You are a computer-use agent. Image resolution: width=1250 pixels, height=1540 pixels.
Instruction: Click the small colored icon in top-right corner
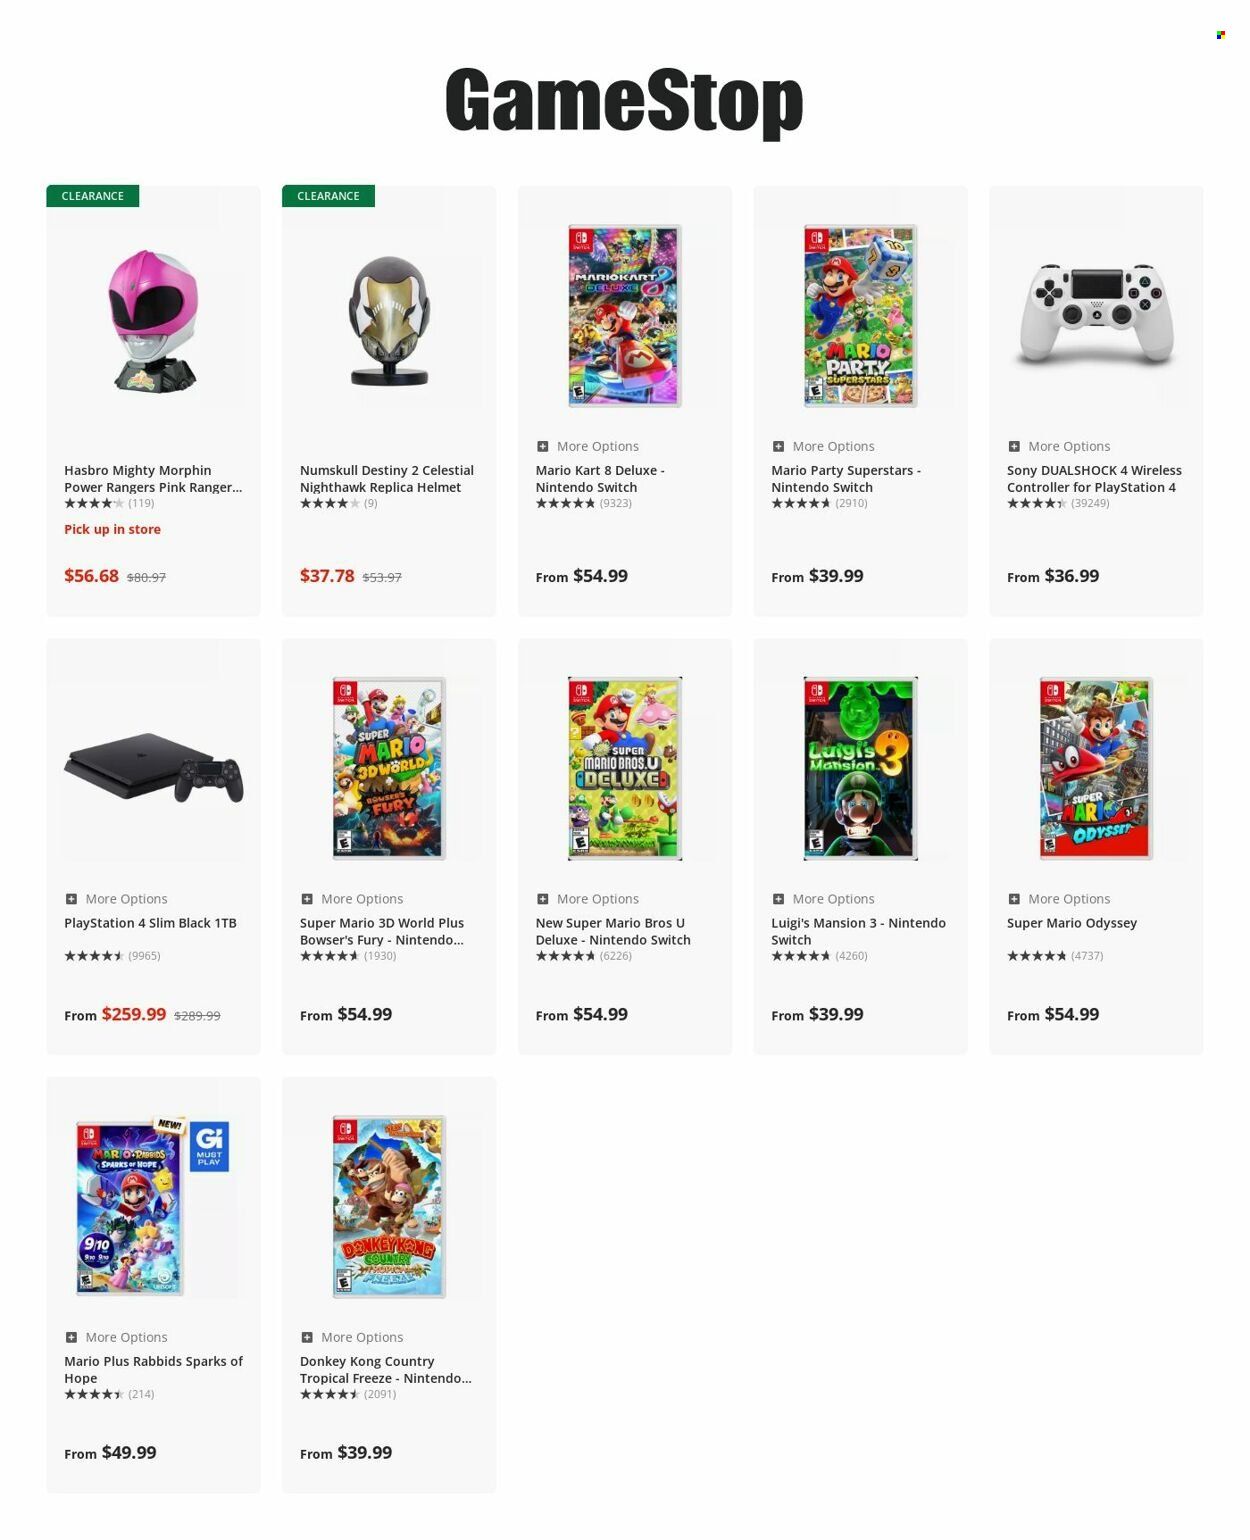pos(1220,35)
